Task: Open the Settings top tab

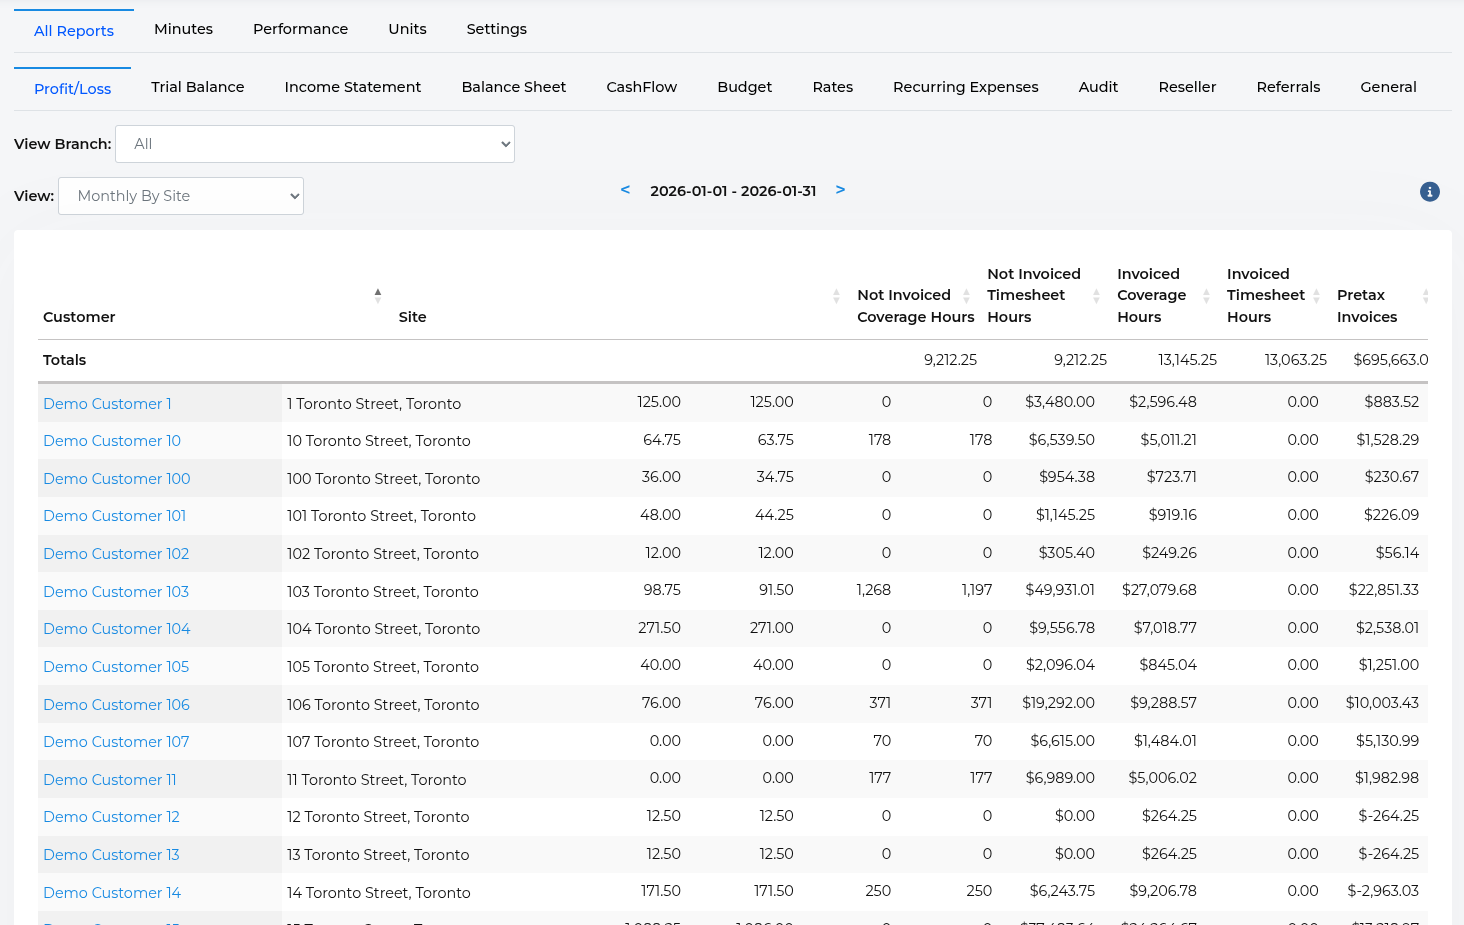Action: [496, 29]
